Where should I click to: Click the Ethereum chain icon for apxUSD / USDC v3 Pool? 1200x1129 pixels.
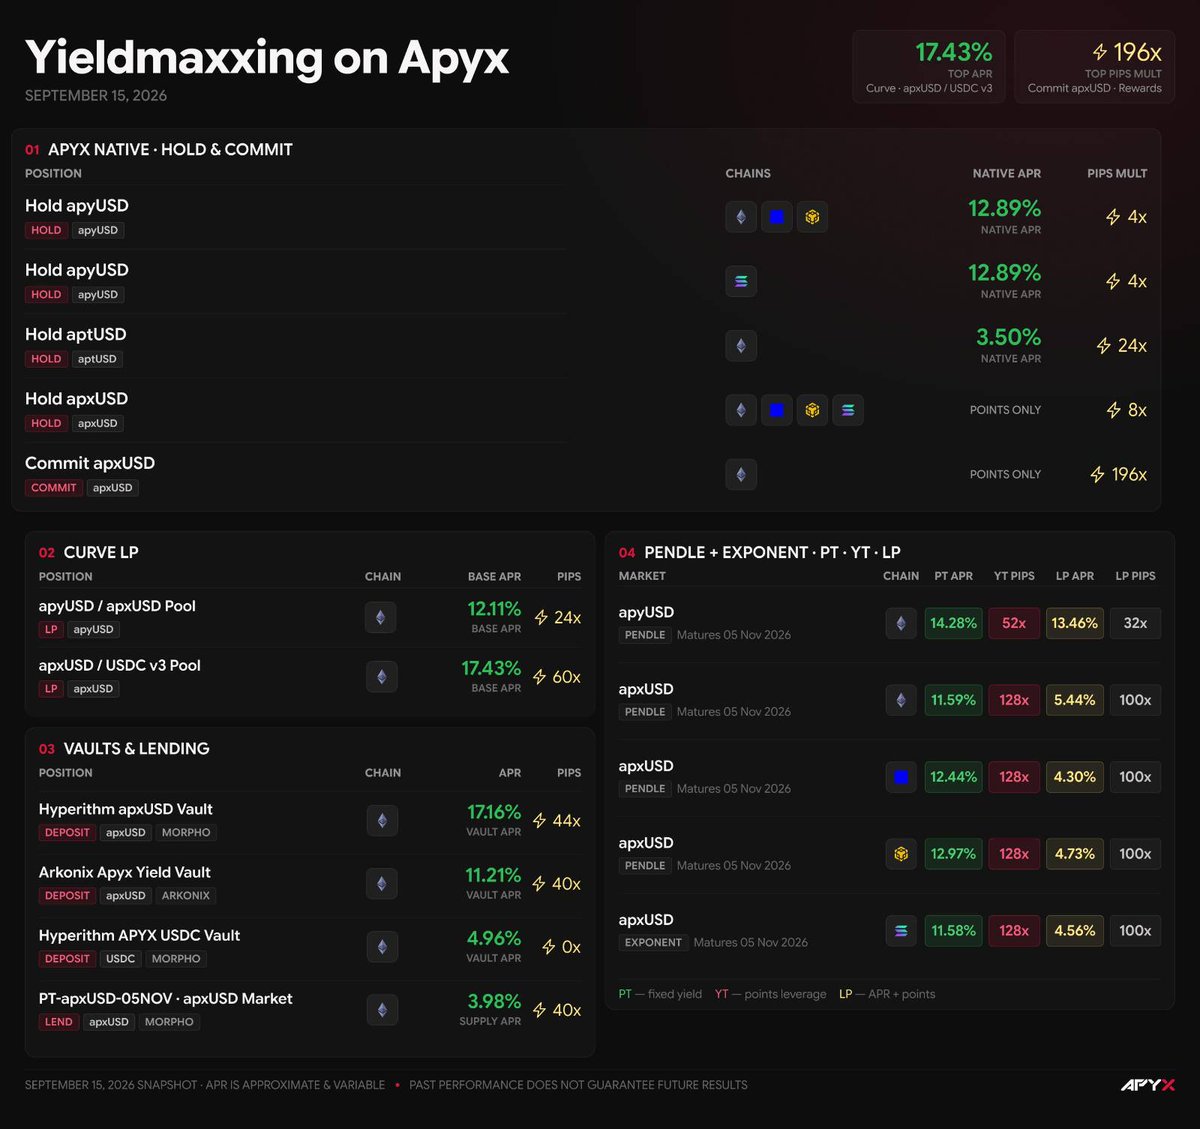coord(381,677)
